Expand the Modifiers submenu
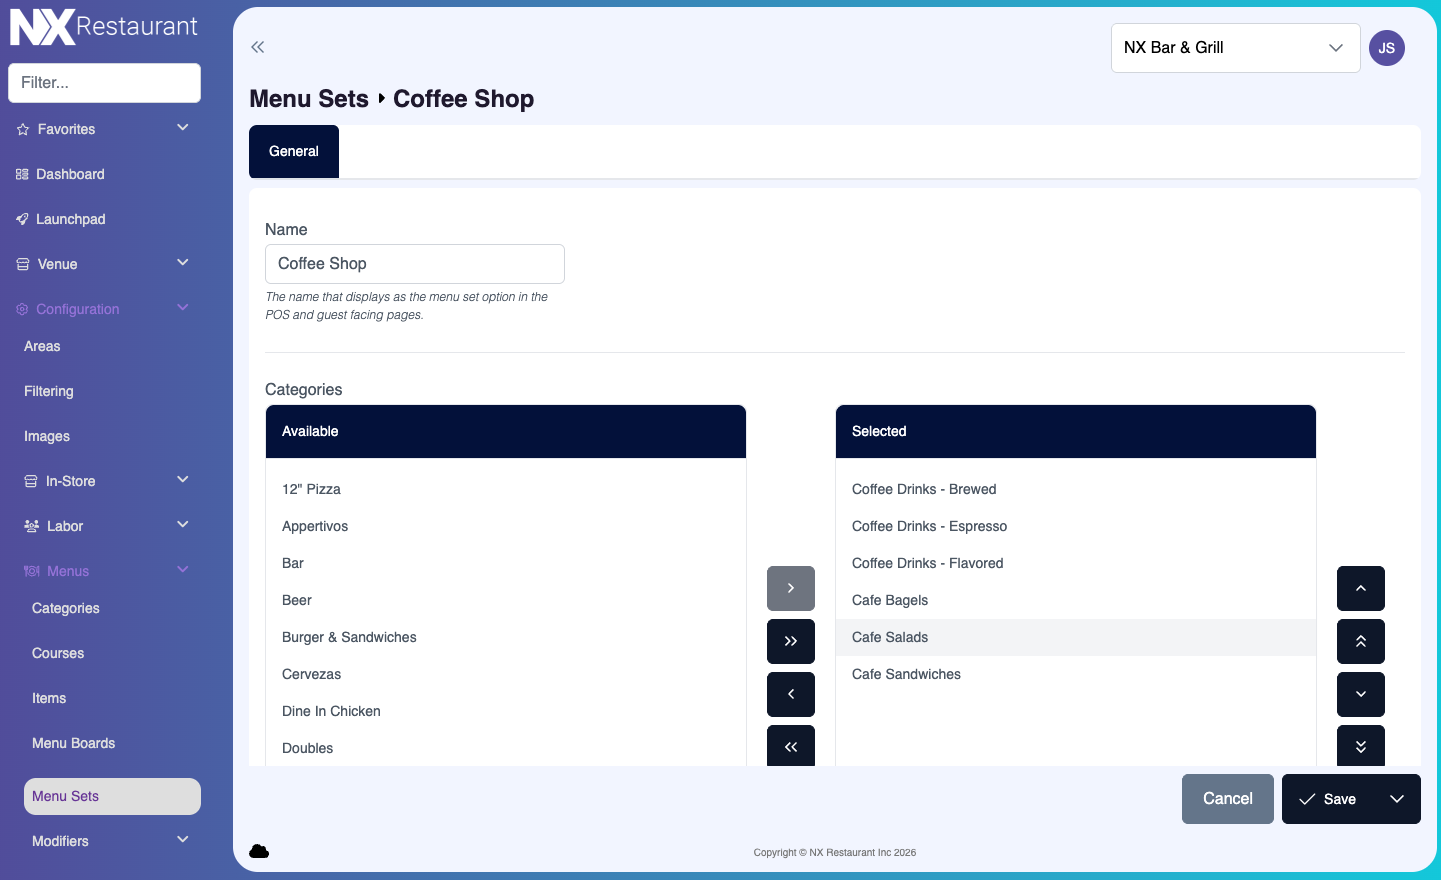The image size is (1441, 880). click(x=183, y=840)
